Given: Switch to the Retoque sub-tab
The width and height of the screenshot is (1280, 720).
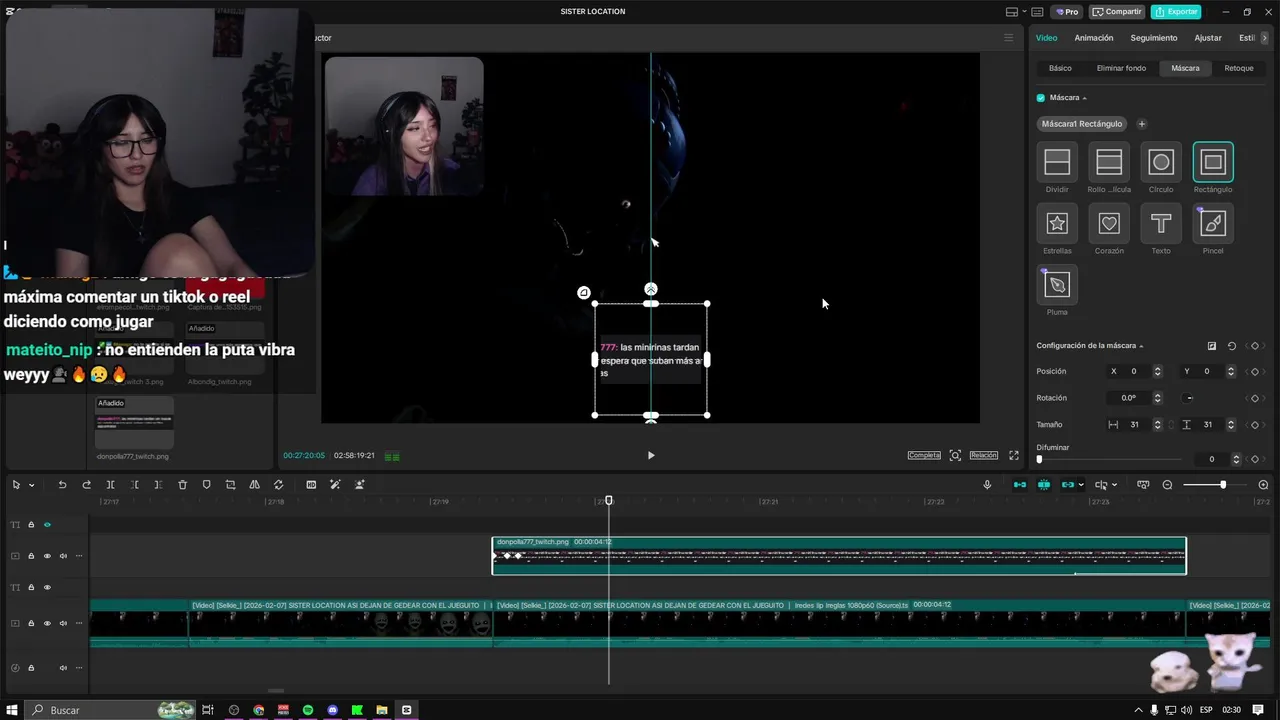Looking at the screenshot, I should [1239, 68].
